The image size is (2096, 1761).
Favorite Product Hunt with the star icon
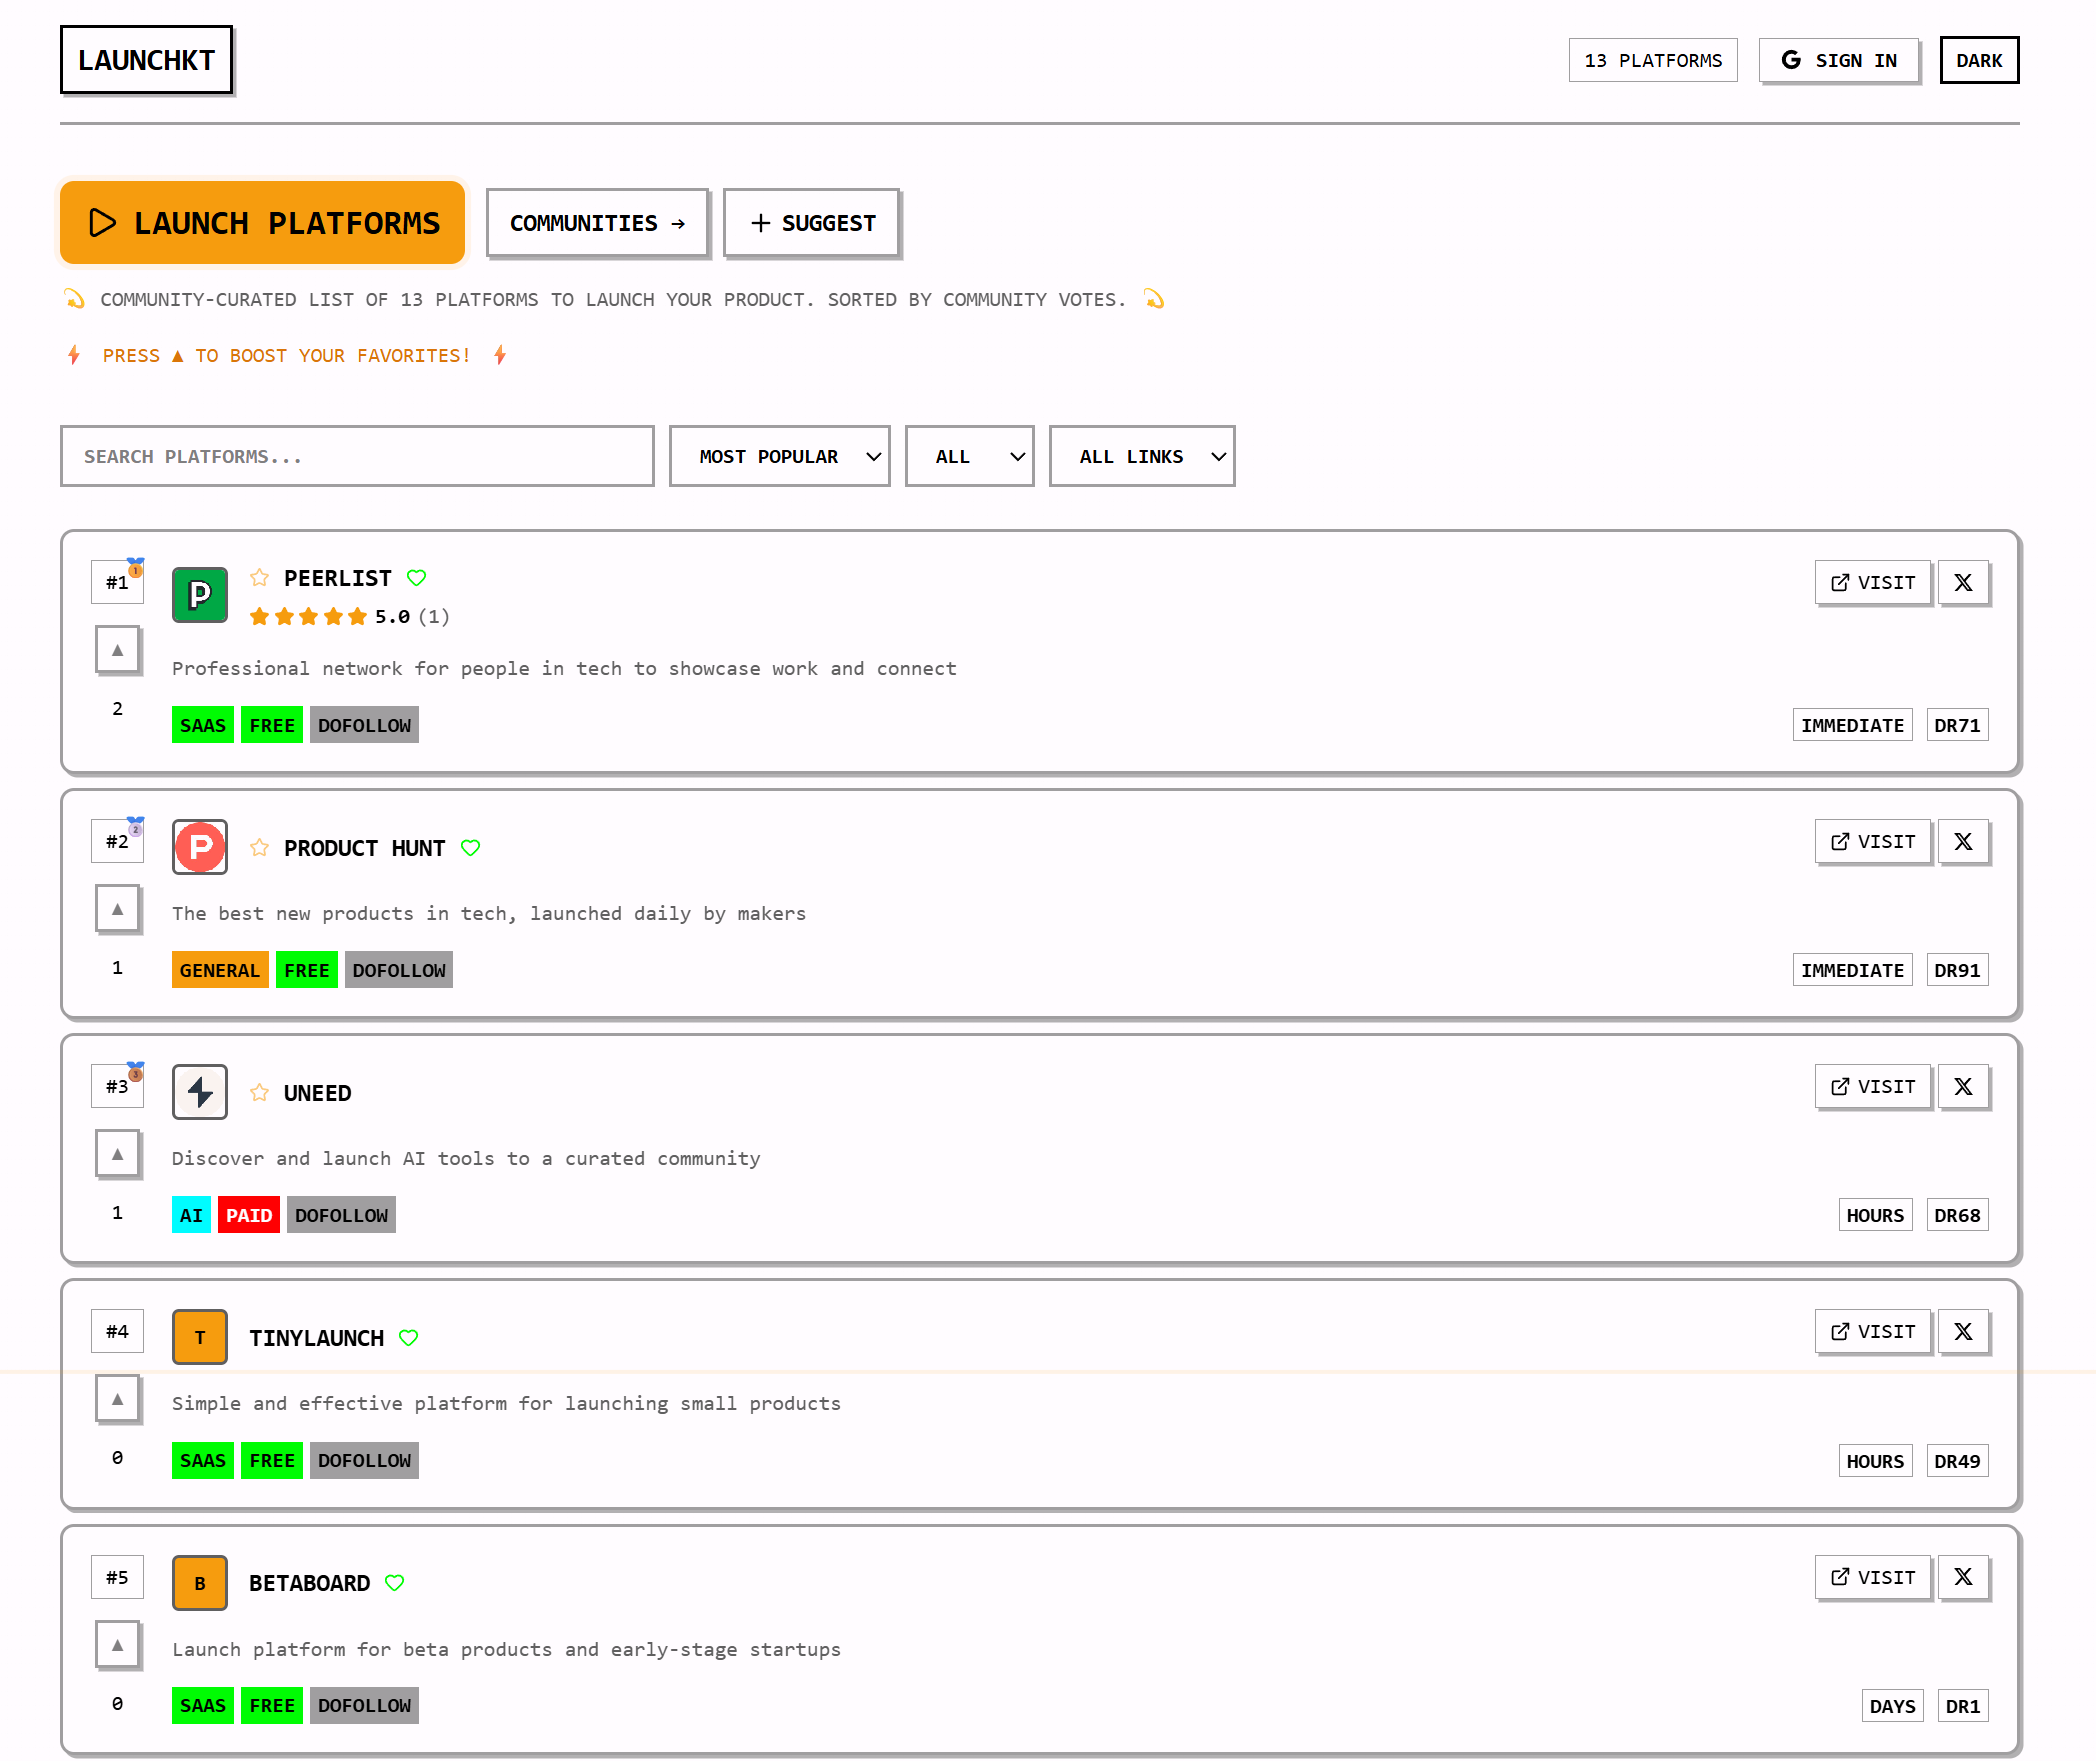[x=259, y=847]
